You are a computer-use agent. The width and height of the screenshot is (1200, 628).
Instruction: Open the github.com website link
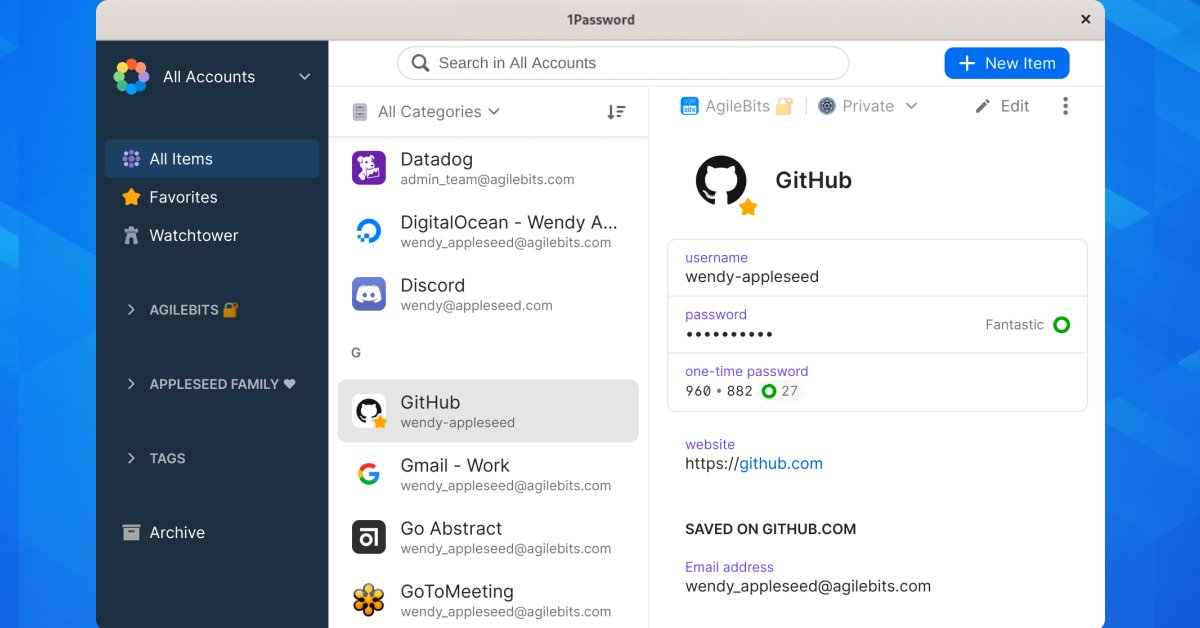click(x=781, y=463)
